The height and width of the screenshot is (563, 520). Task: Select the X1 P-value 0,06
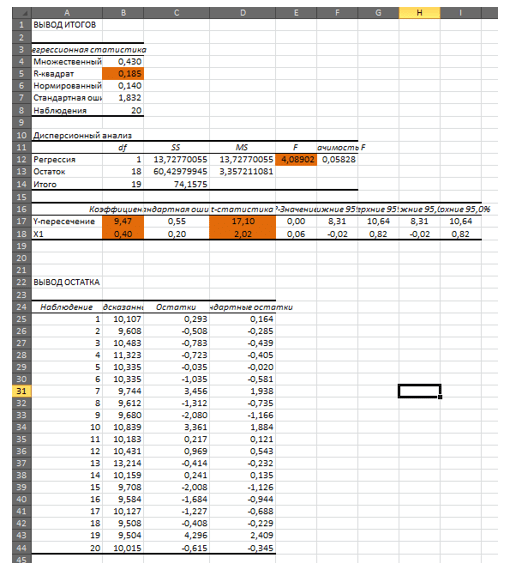coord(296,234)
